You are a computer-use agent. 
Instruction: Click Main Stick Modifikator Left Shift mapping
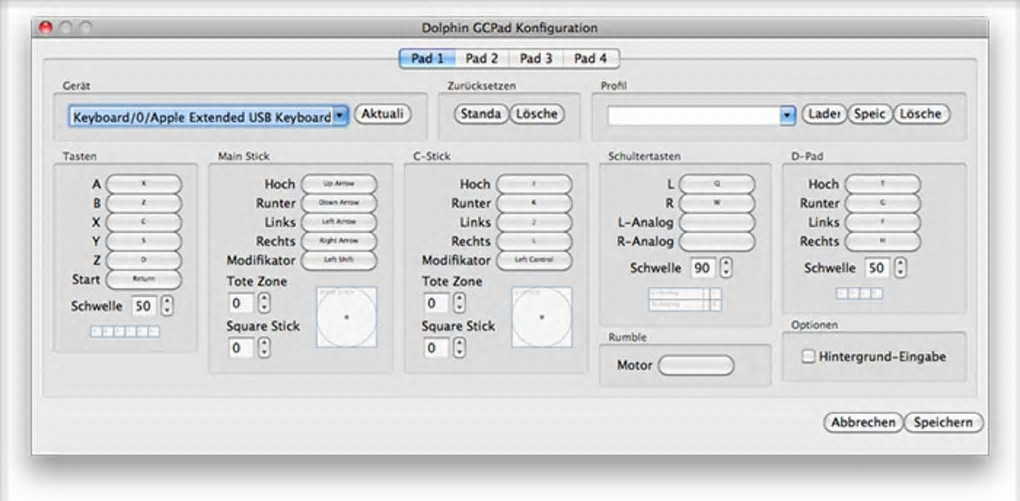tap(338, 260)
